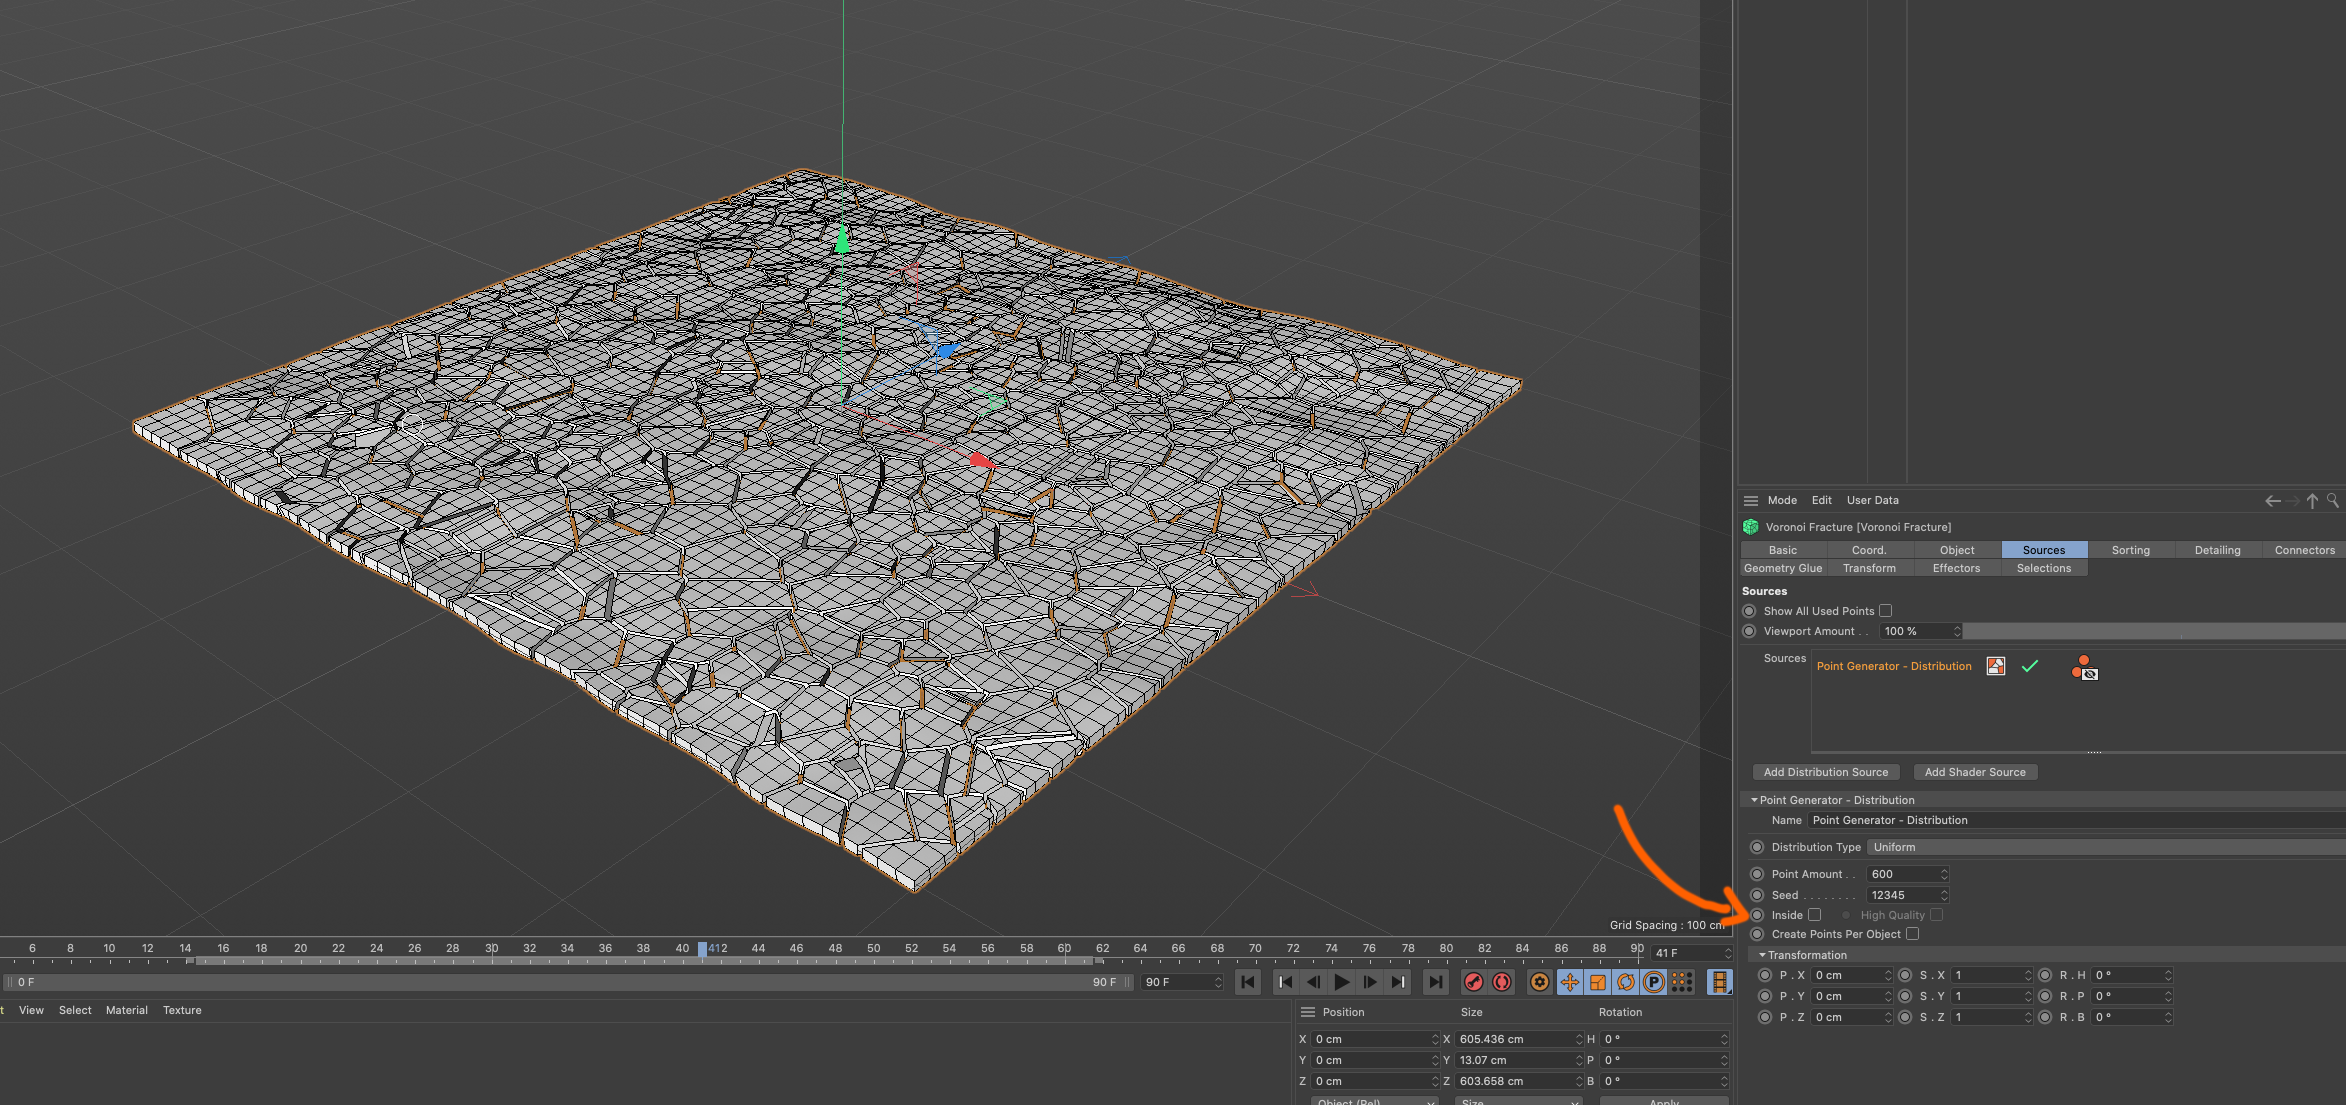Click the attribute manager search magnifier icon
2346x1105 pixels.
(2333, 500)
